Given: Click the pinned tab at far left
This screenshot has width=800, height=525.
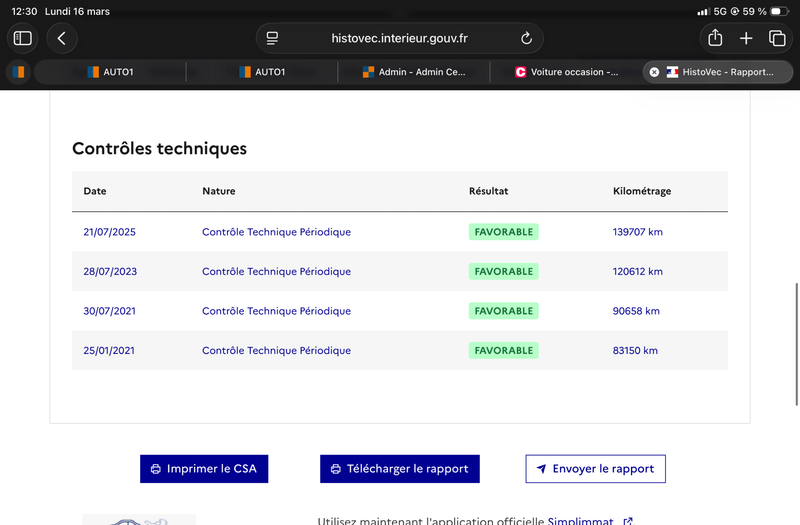Looking at the screenshot, I should (18, 72).
